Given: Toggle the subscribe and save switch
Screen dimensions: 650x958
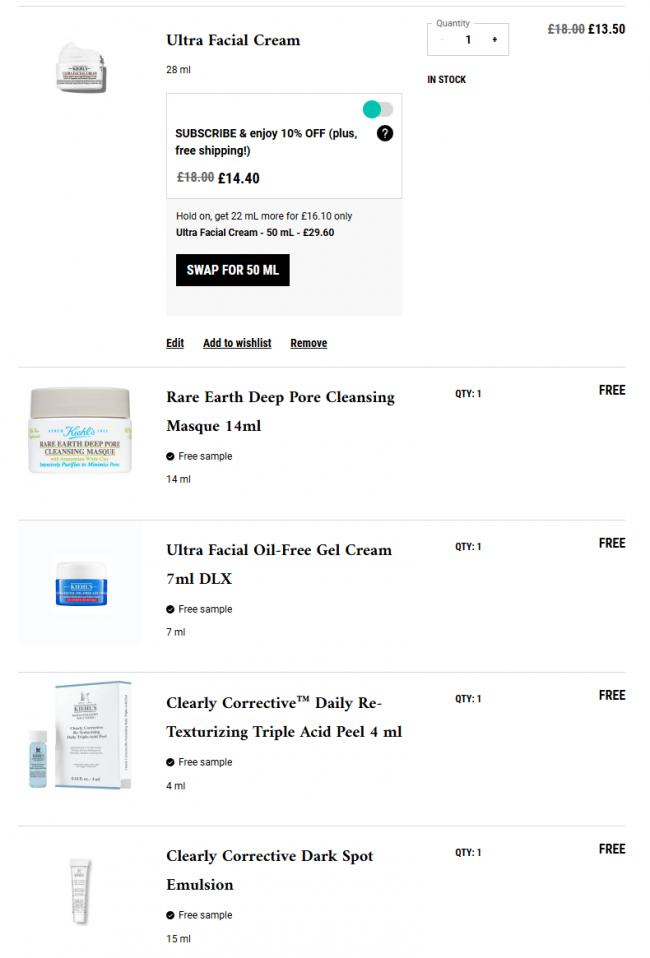Looking at the screenshot, I should [378, 109].
